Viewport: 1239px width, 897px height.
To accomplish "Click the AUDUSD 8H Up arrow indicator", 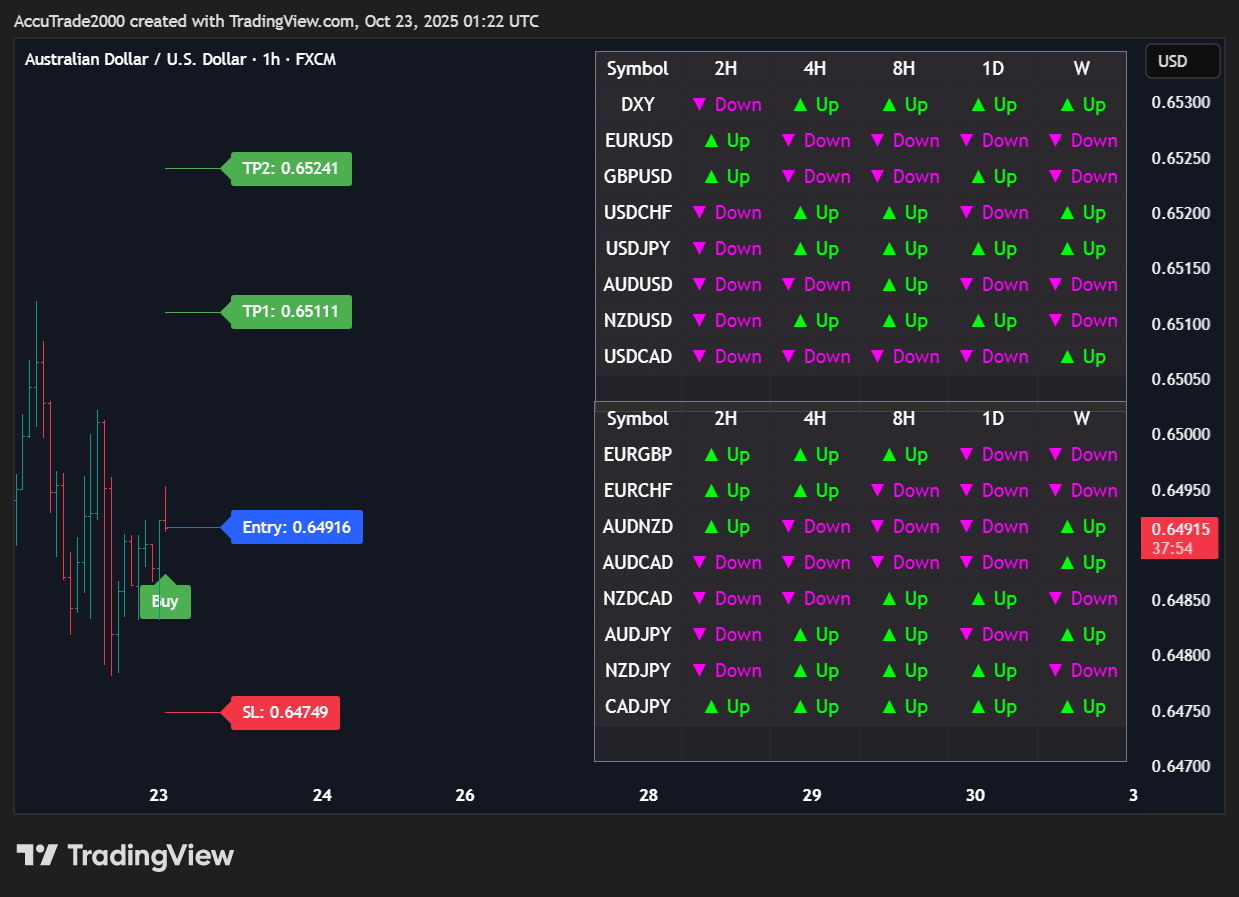I will [904, 285].
